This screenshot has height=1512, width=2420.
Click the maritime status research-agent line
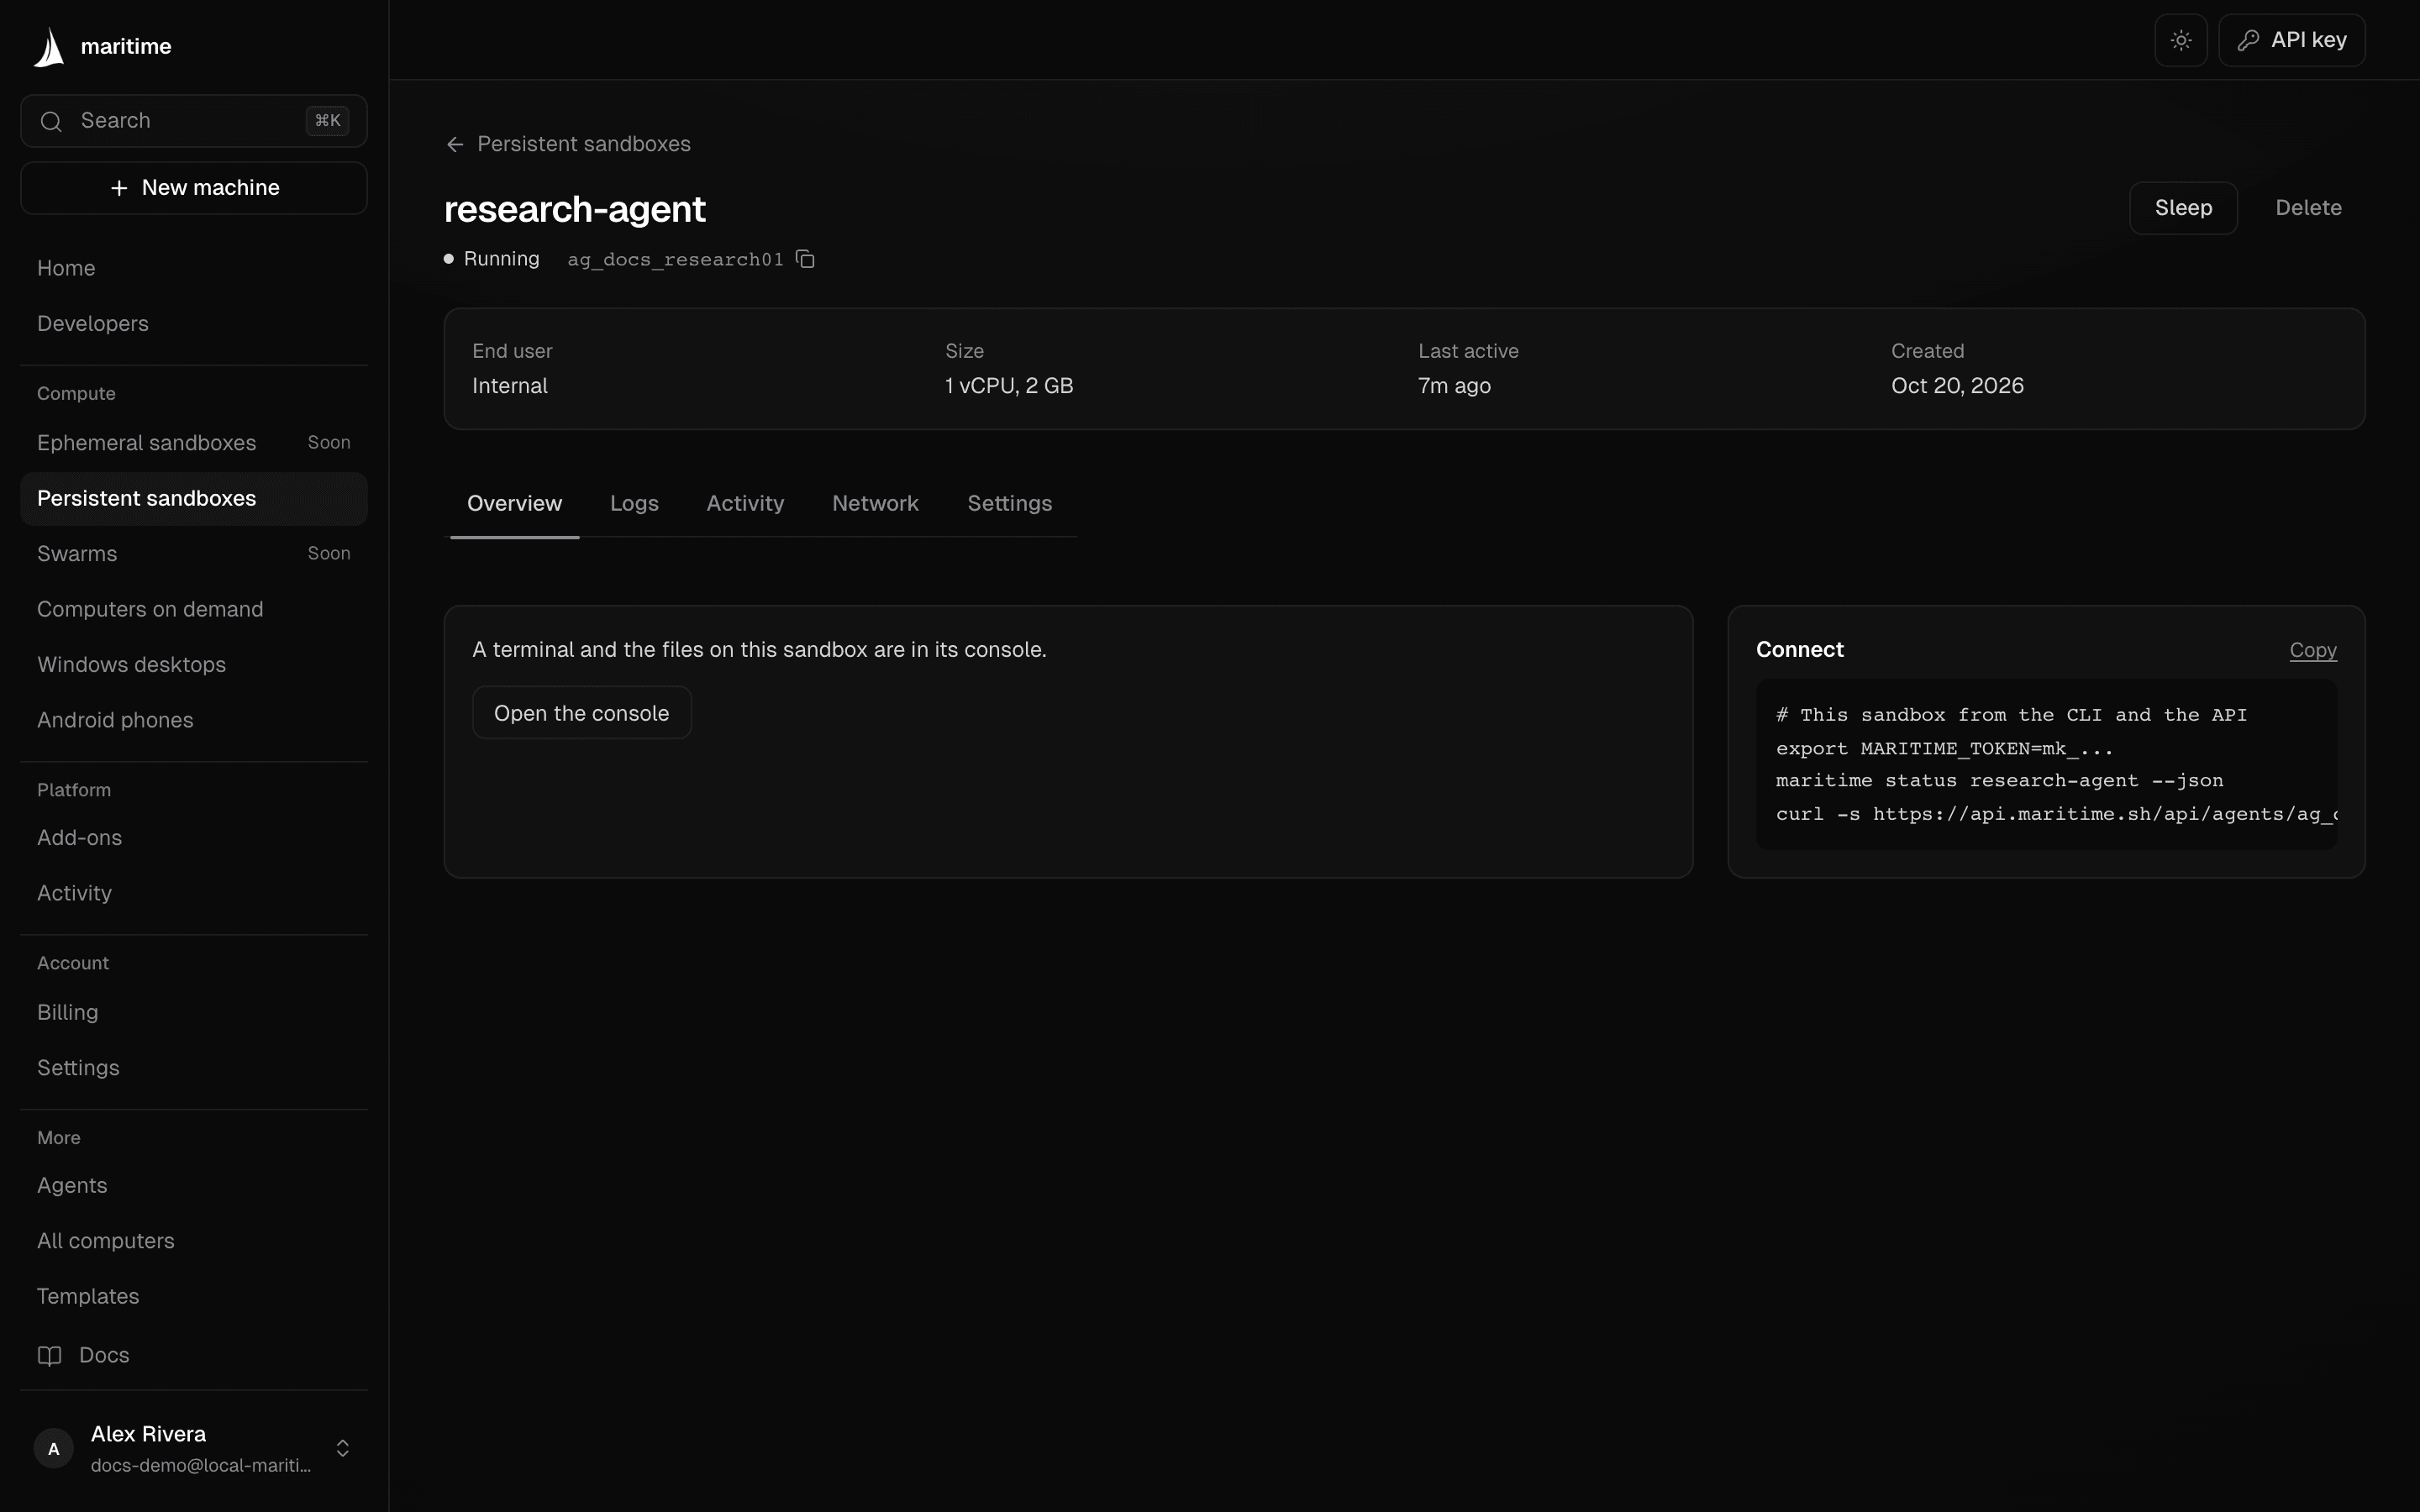[1999, 781]
